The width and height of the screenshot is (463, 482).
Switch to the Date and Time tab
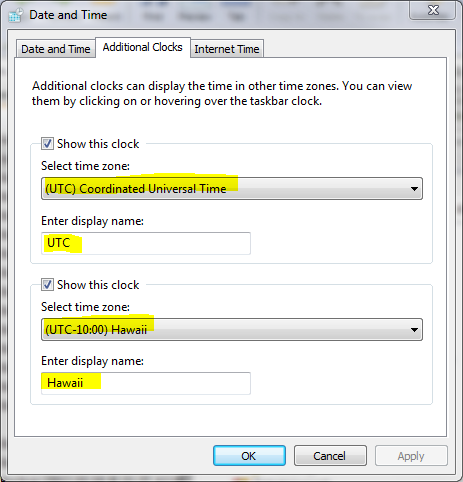point(56,49)
